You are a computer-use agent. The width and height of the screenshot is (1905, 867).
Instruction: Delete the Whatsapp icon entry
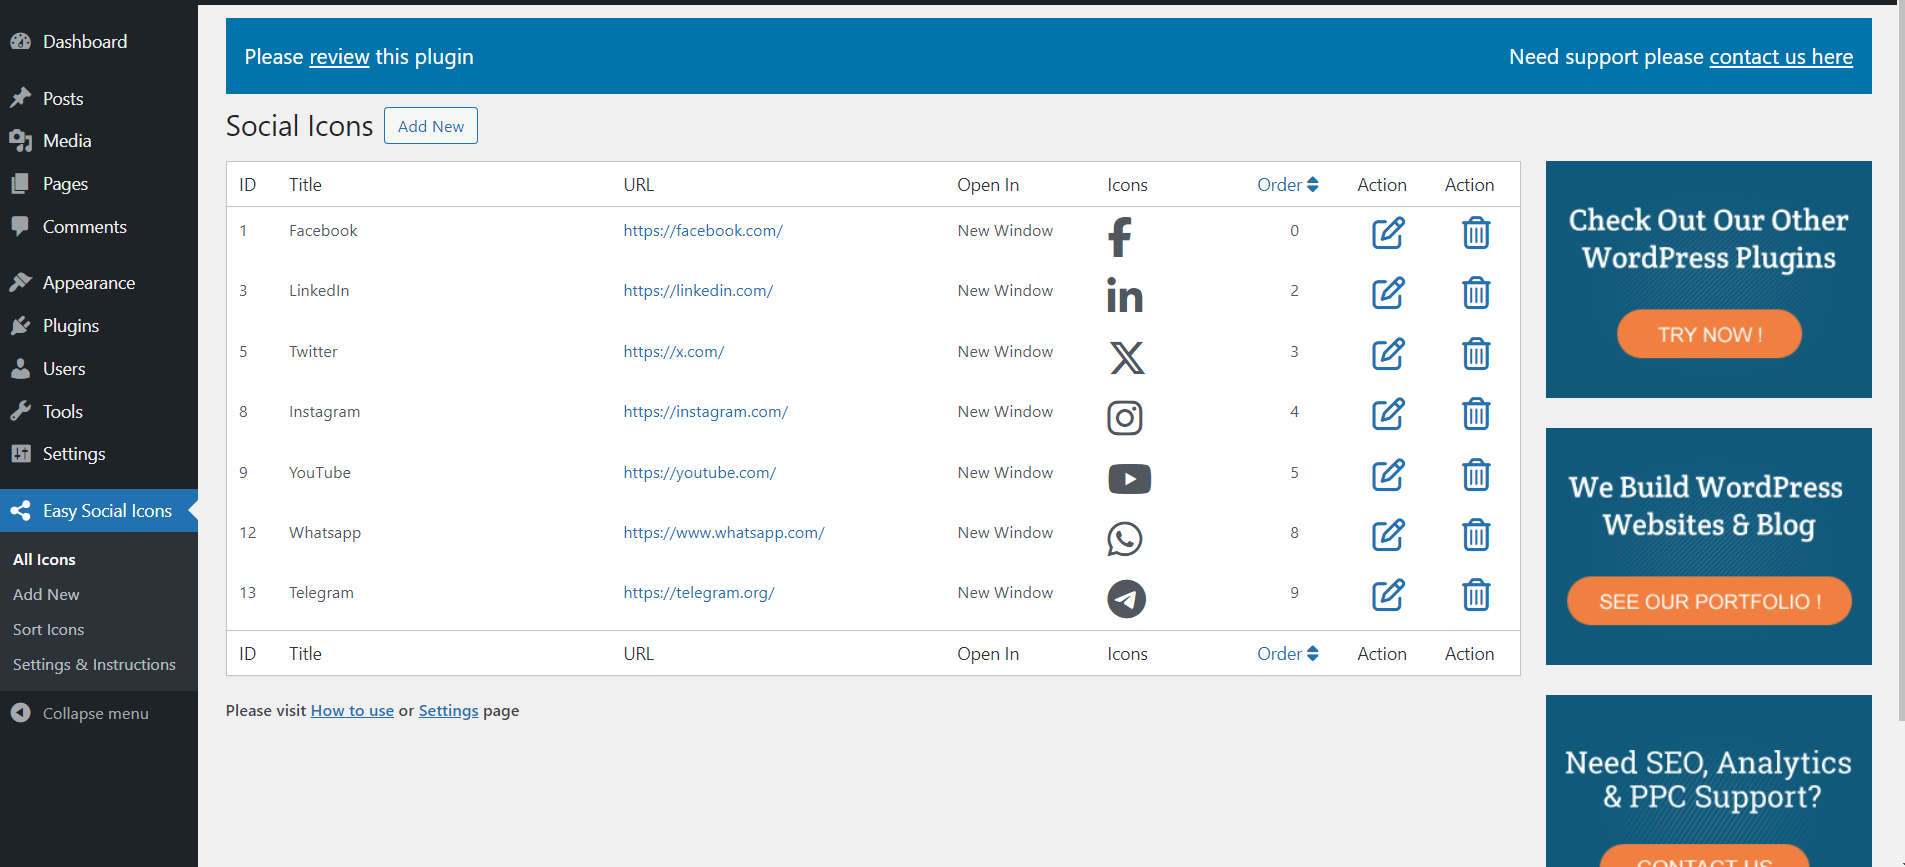tap(1475, 535)
